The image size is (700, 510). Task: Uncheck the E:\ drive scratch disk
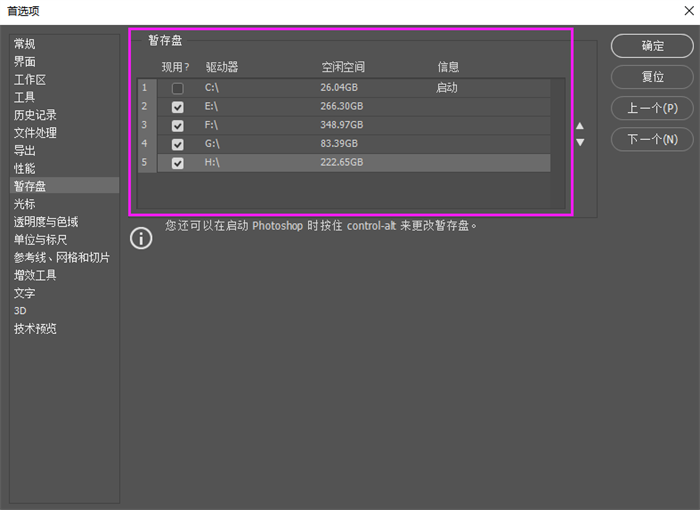(x=178, y=107)
